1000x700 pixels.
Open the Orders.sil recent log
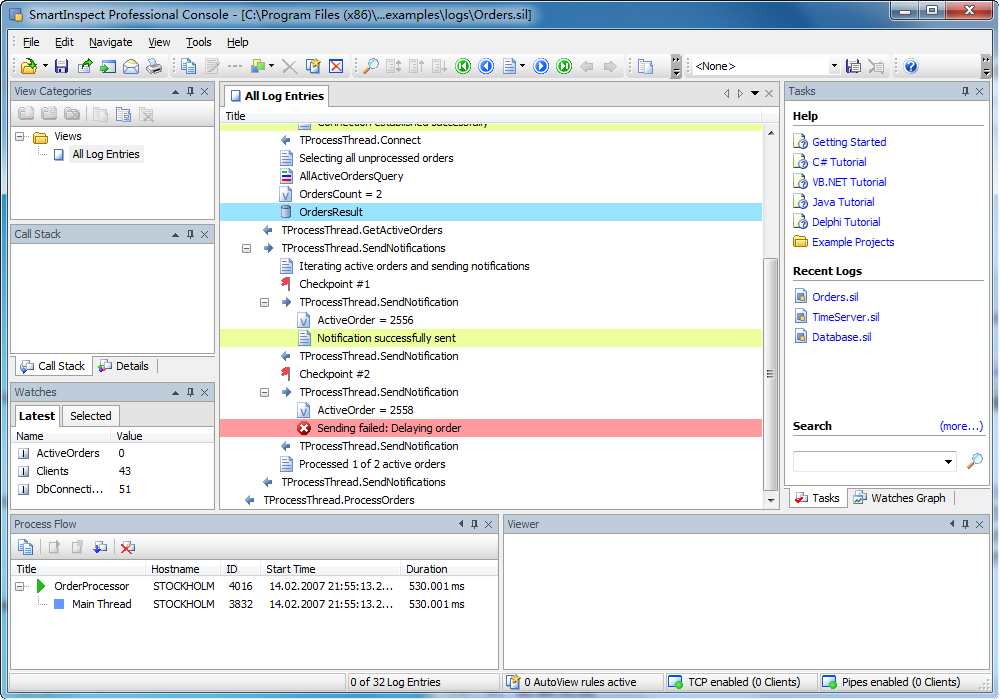tap(834, 297)
